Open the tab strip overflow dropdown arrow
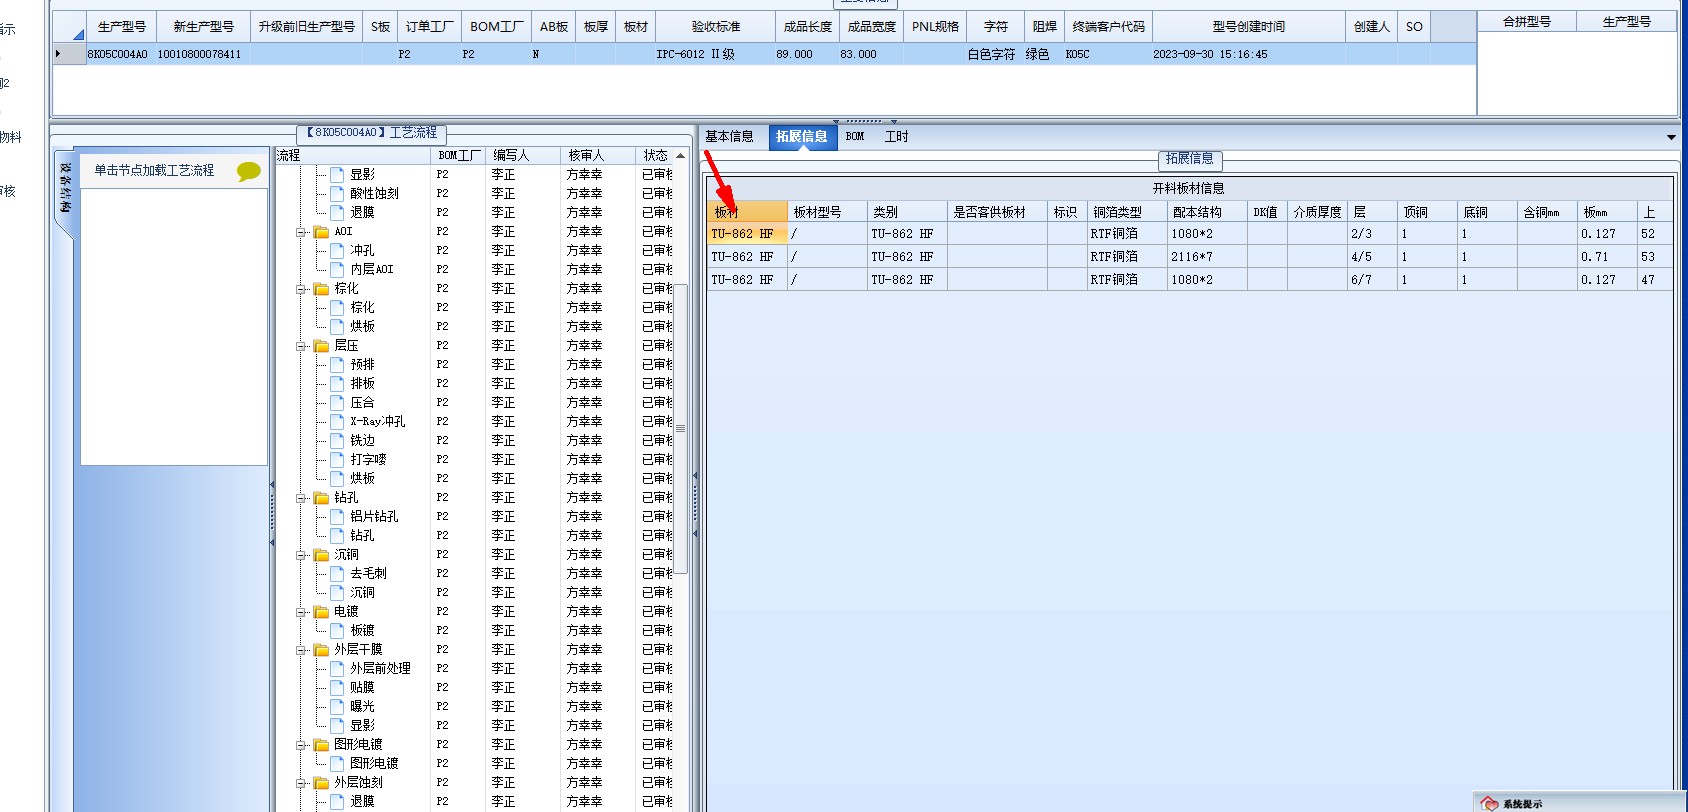 pos(1671,137)
